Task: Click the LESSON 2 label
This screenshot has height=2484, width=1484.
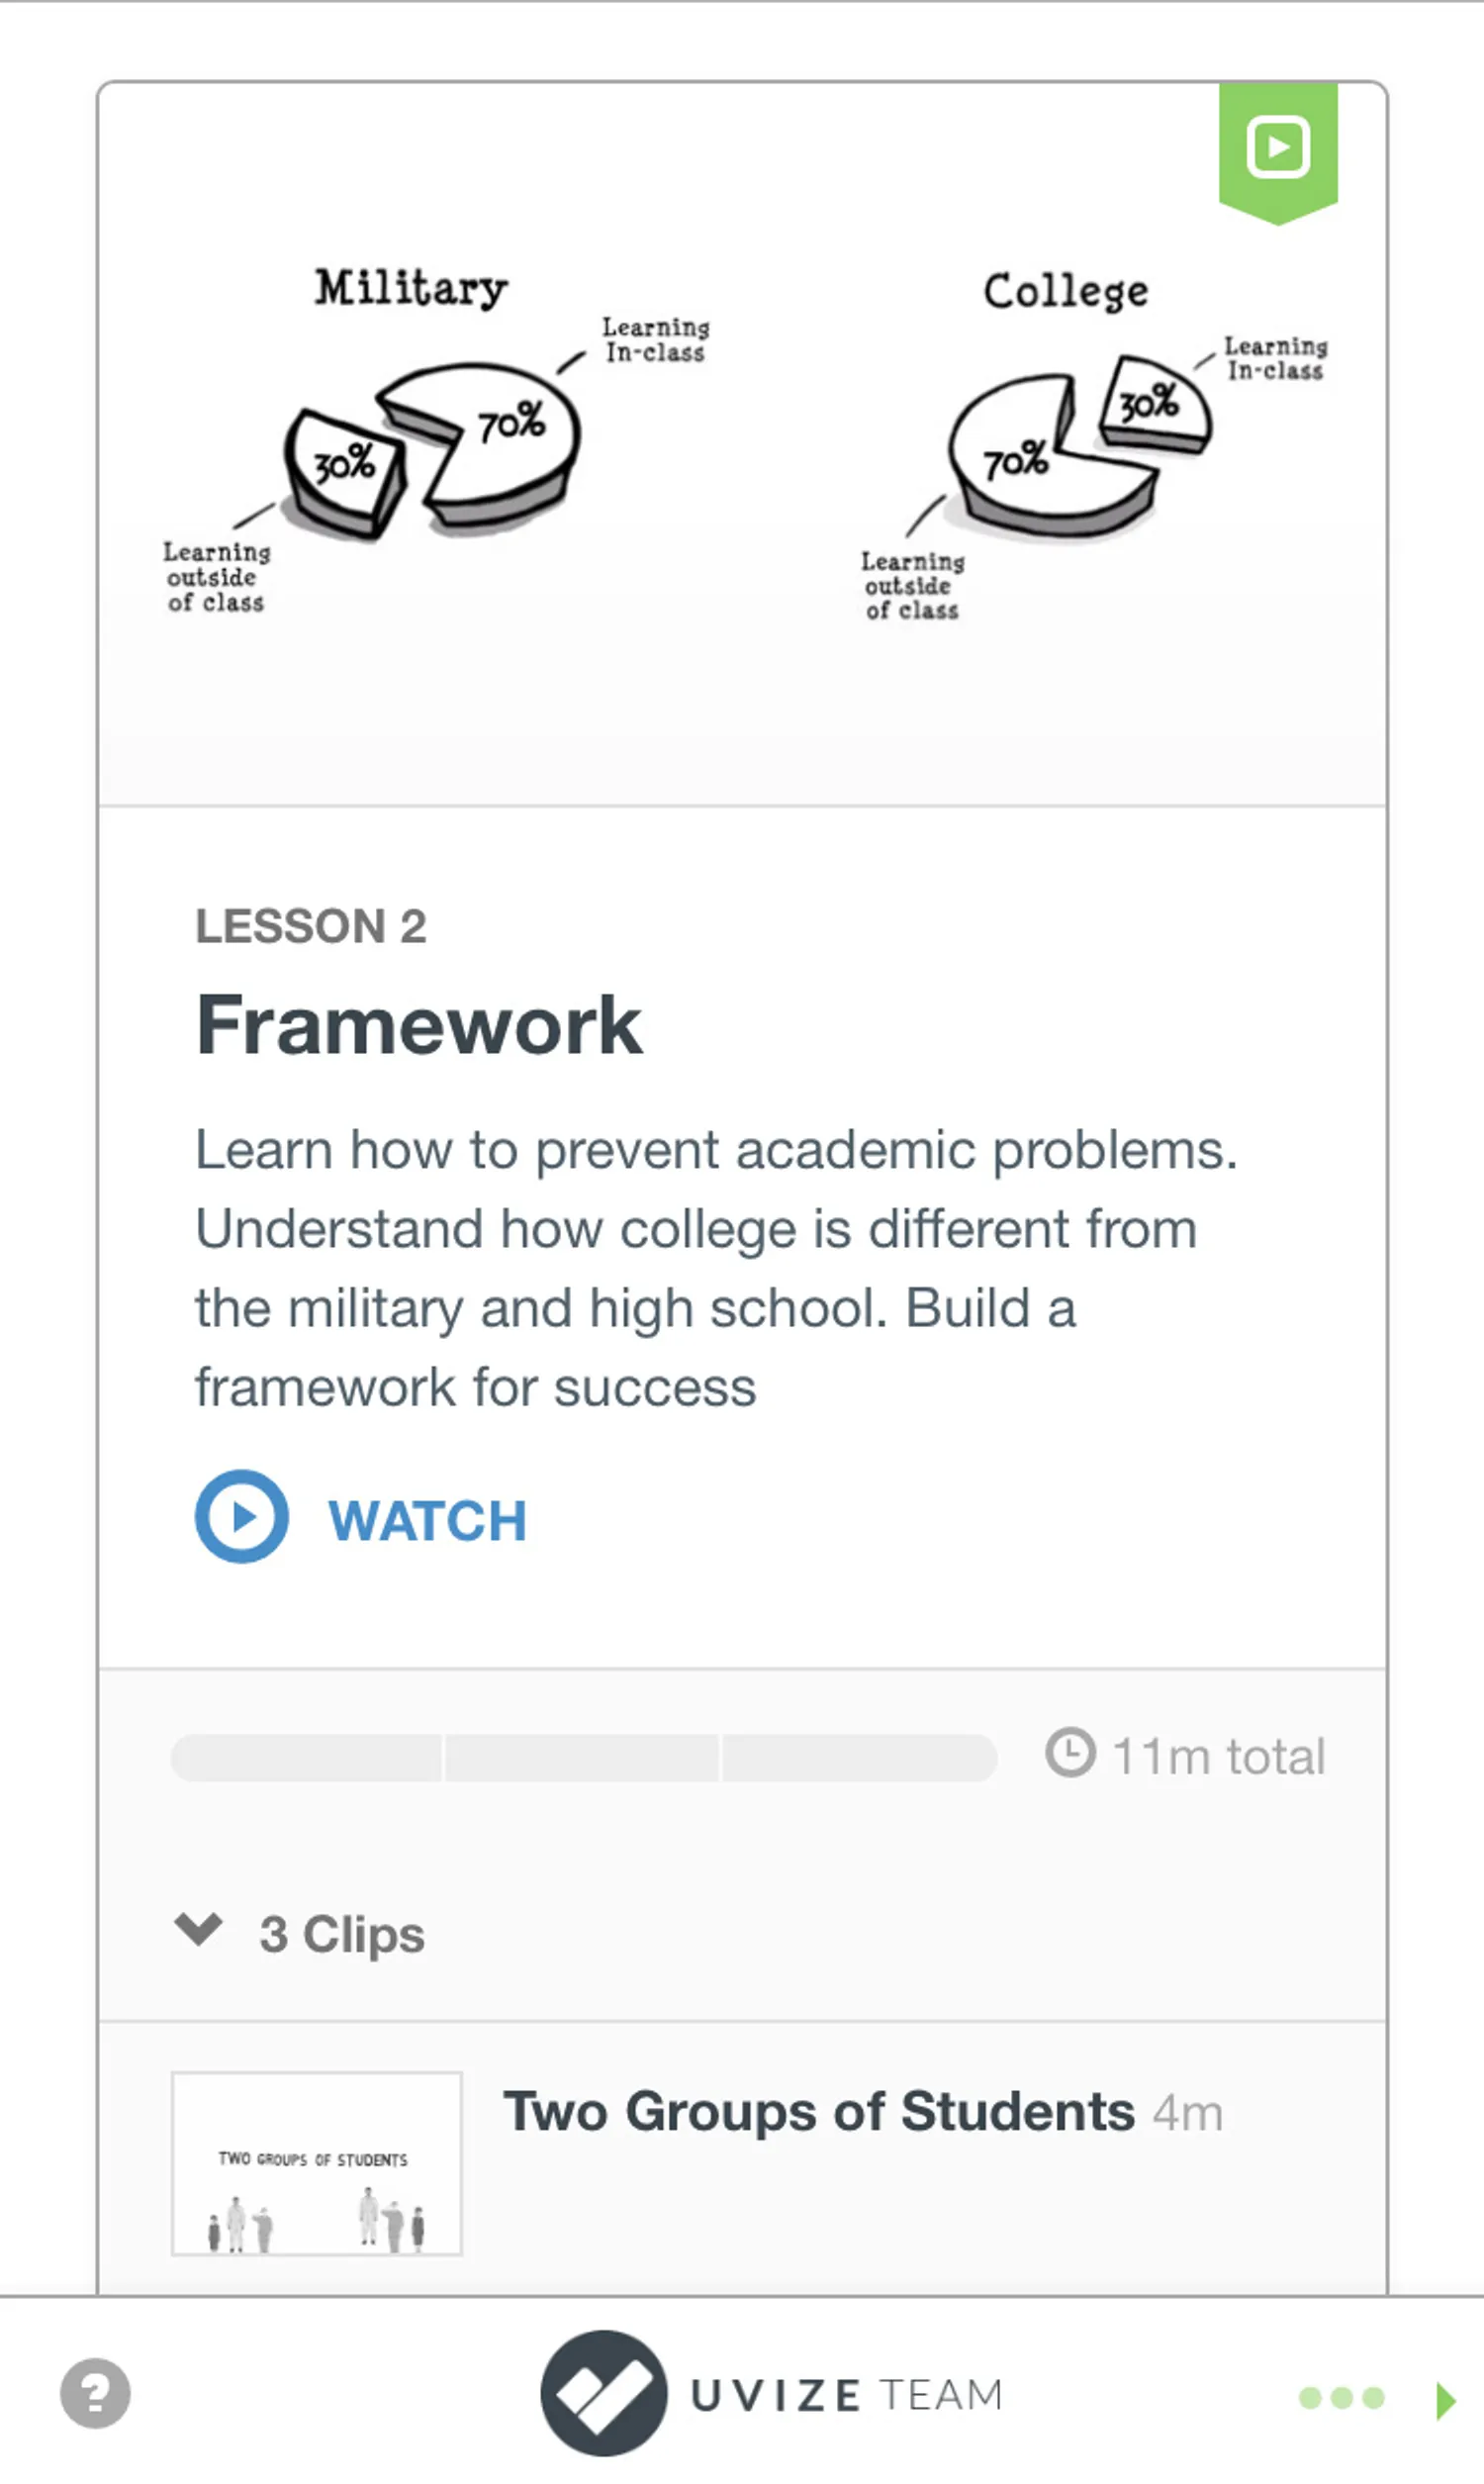Action: [311, 926]
